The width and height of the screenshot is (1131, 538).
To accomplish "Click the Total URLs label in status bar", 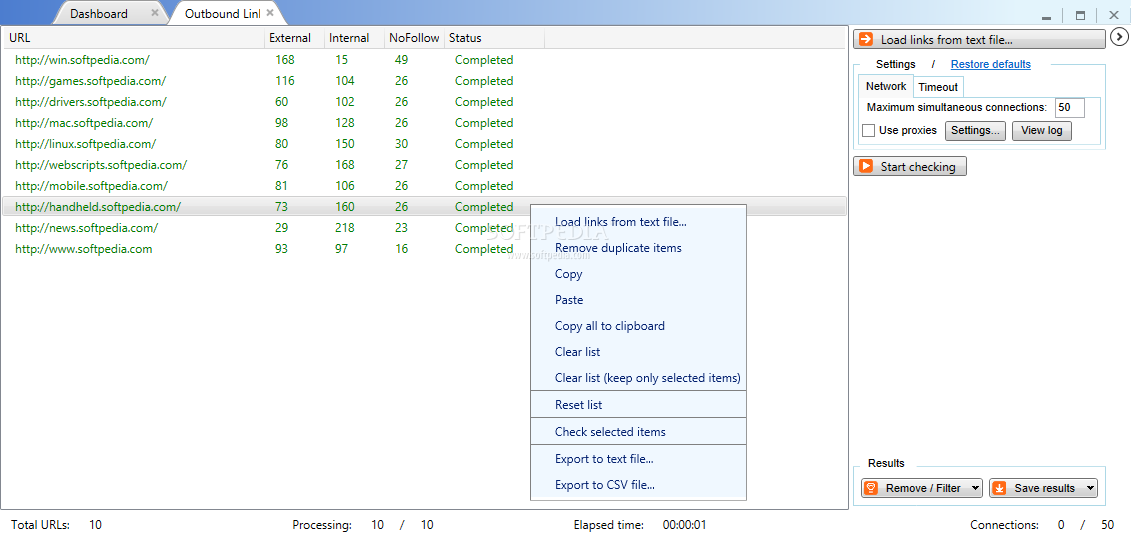I will 40,525.
